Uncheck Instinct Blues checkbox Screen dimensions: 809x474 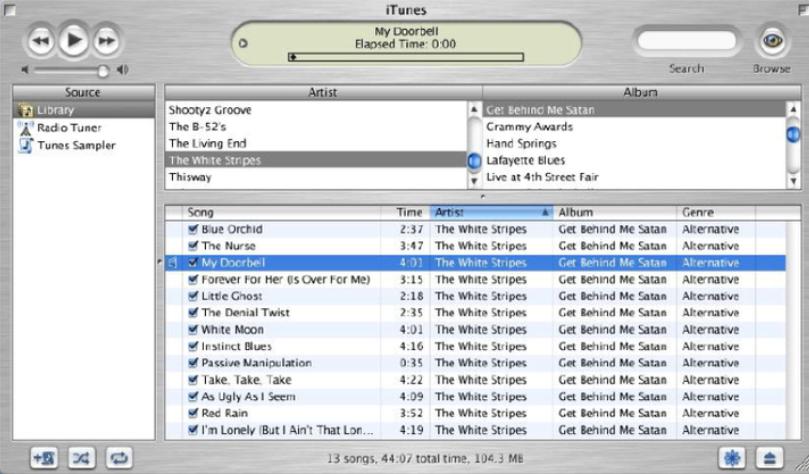click(193, 346)
